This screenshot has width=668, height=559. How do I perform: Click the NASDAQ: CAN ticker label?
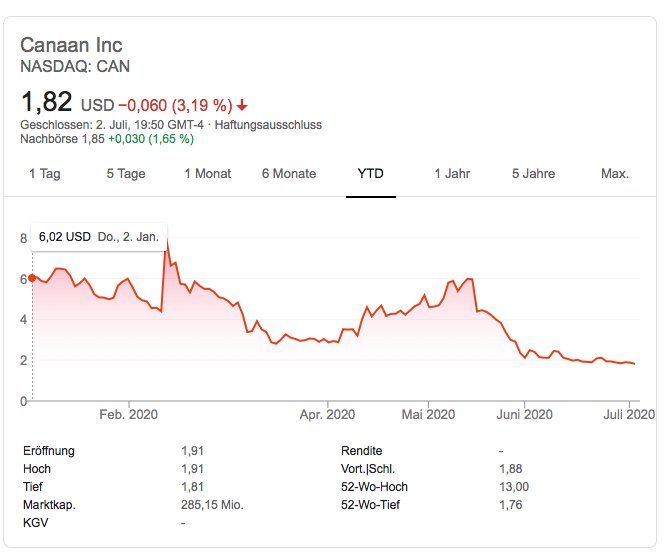[75, 67]
